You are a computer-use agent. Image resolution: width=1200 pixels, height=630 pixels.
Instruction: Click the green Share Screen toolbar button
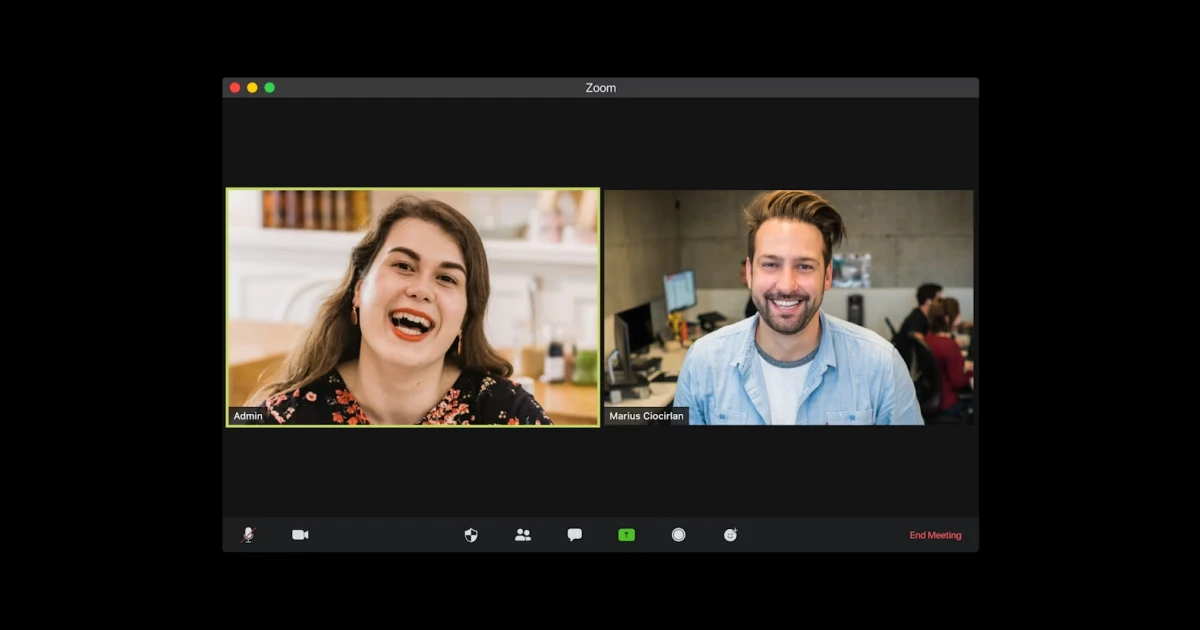point(625,535)
